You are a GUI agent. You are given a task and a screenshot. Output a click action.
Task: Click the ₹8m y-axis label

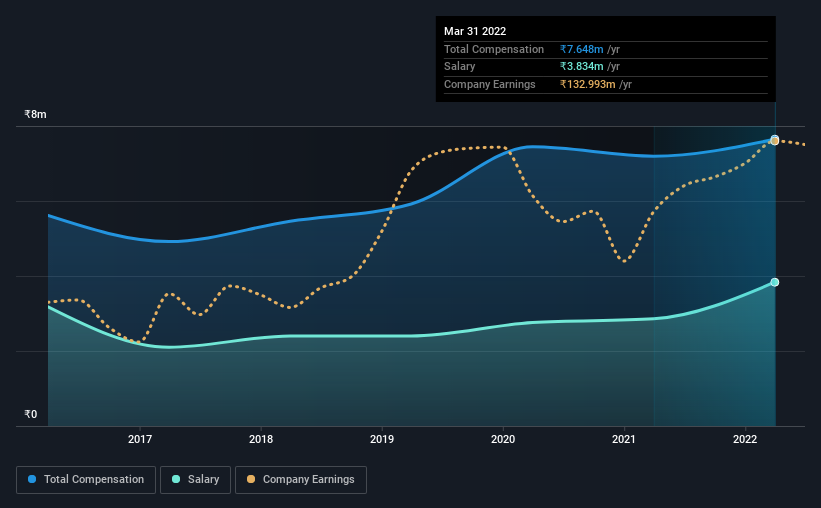[35, 114]
